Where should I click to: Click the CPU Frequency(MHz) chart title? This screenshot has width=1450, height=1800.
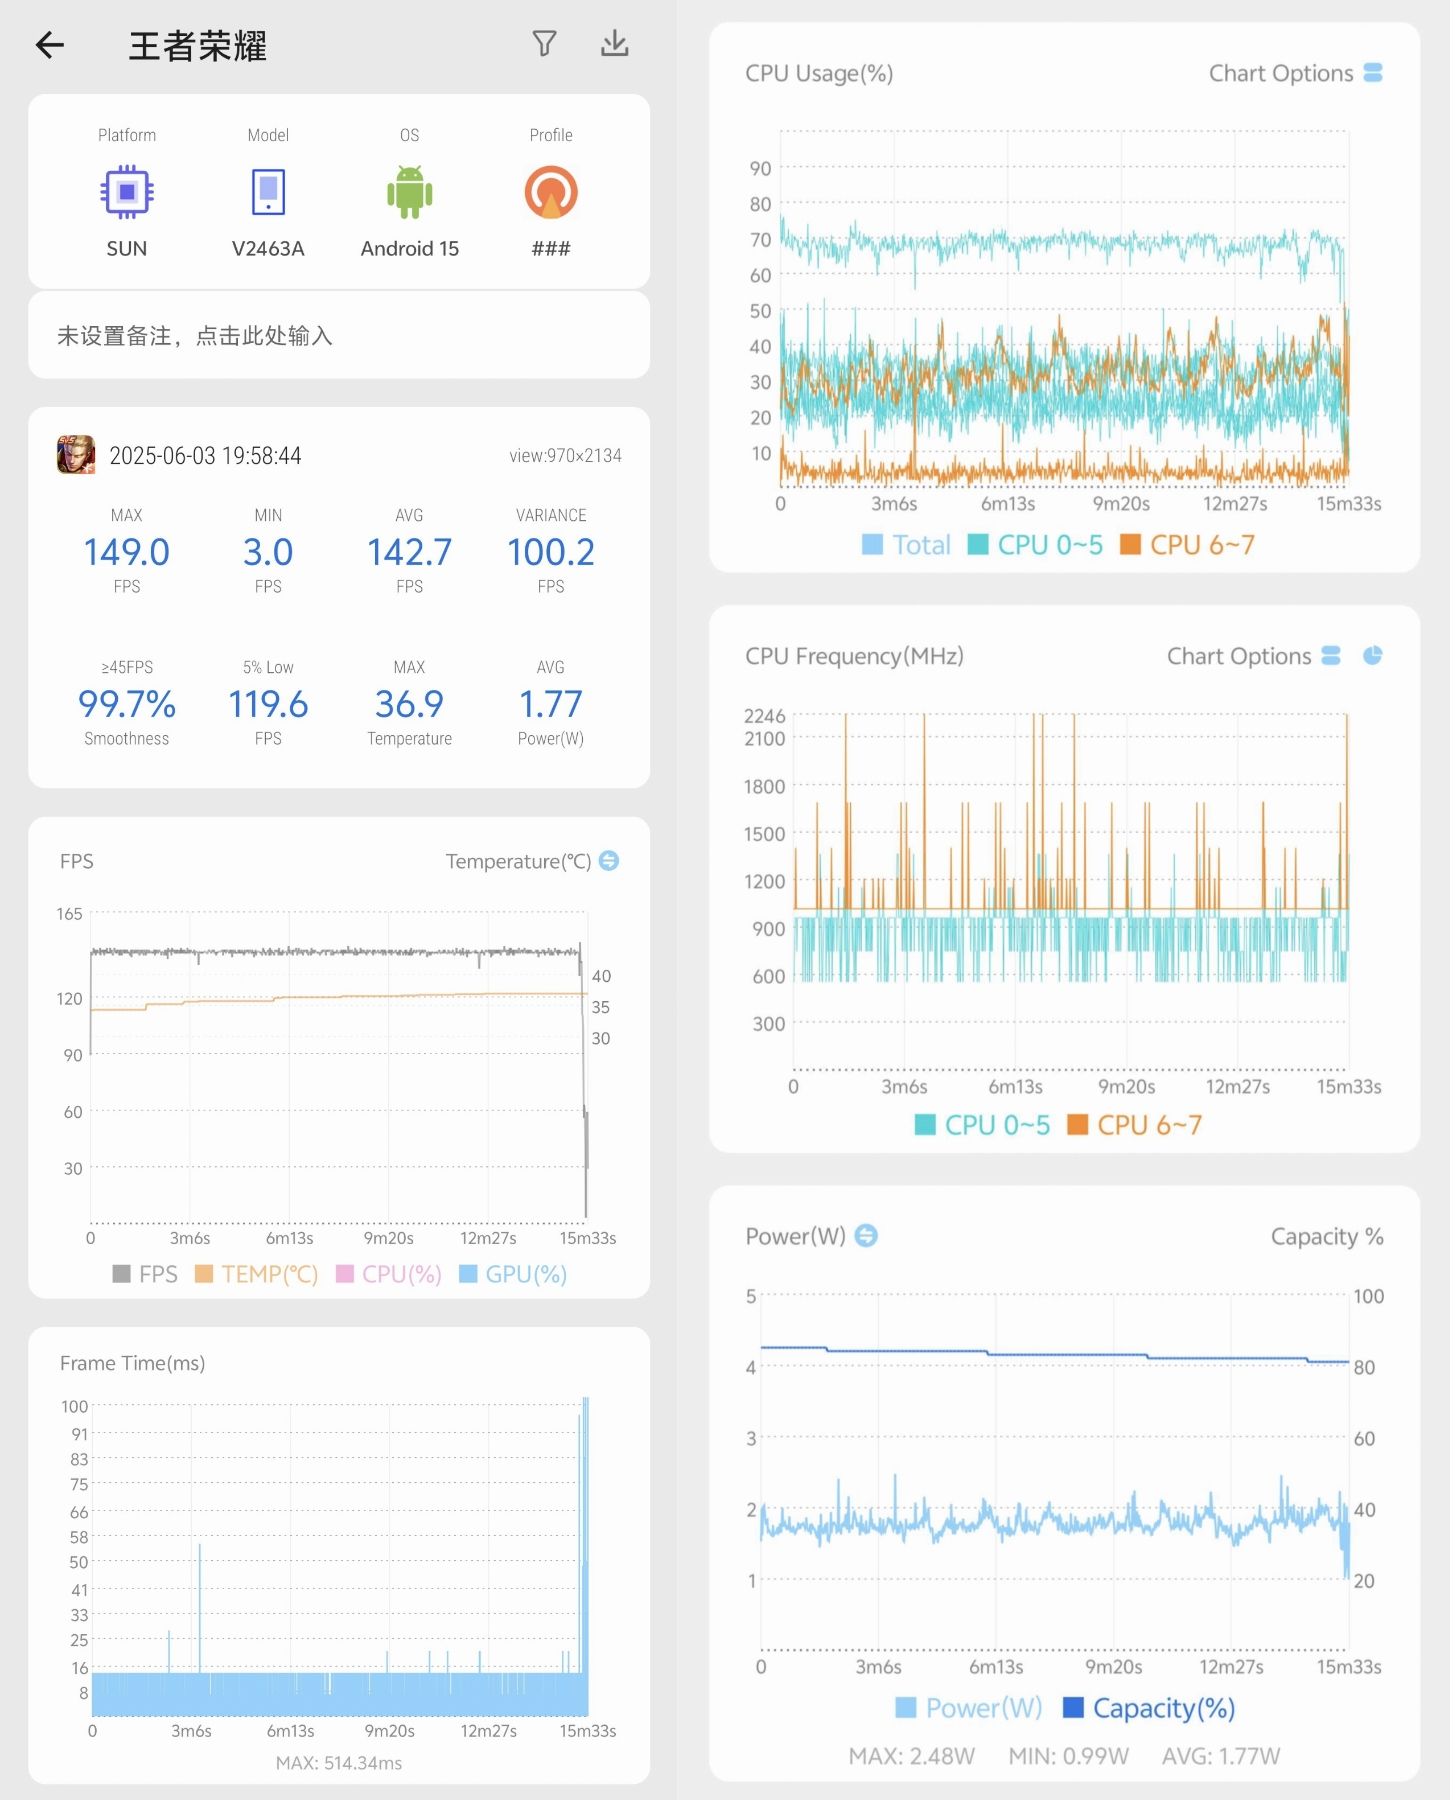coord(854,656)
